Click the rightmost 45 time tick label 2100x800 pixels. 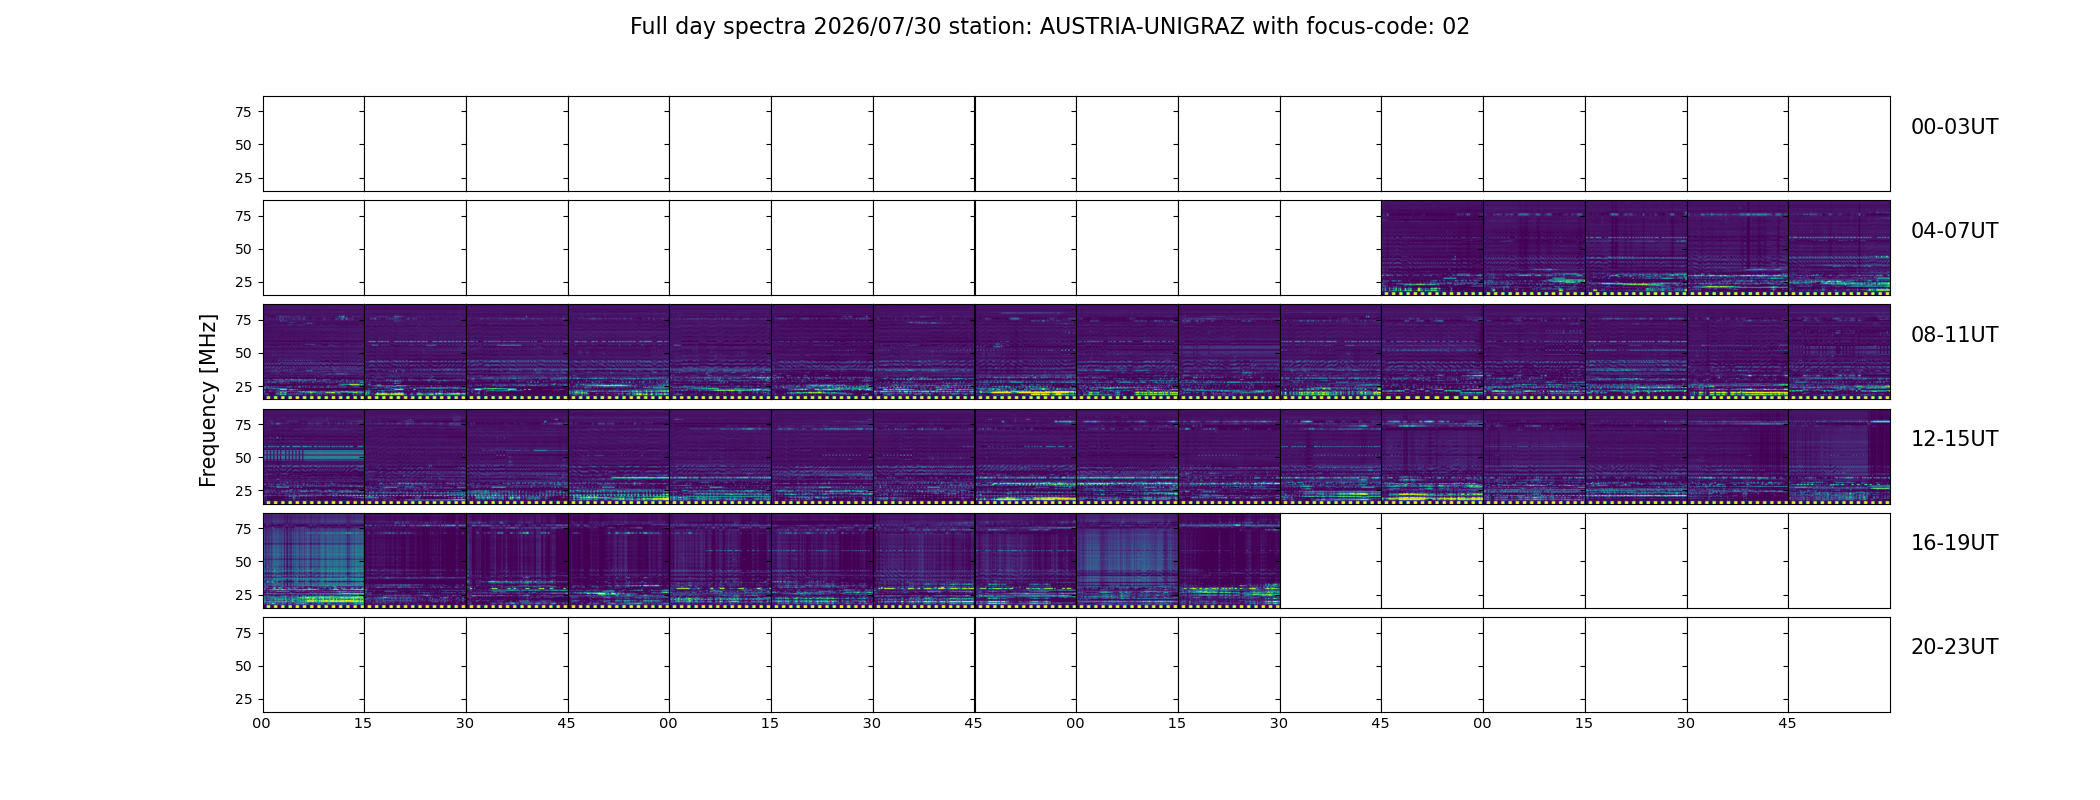[x=1787, y=723]
